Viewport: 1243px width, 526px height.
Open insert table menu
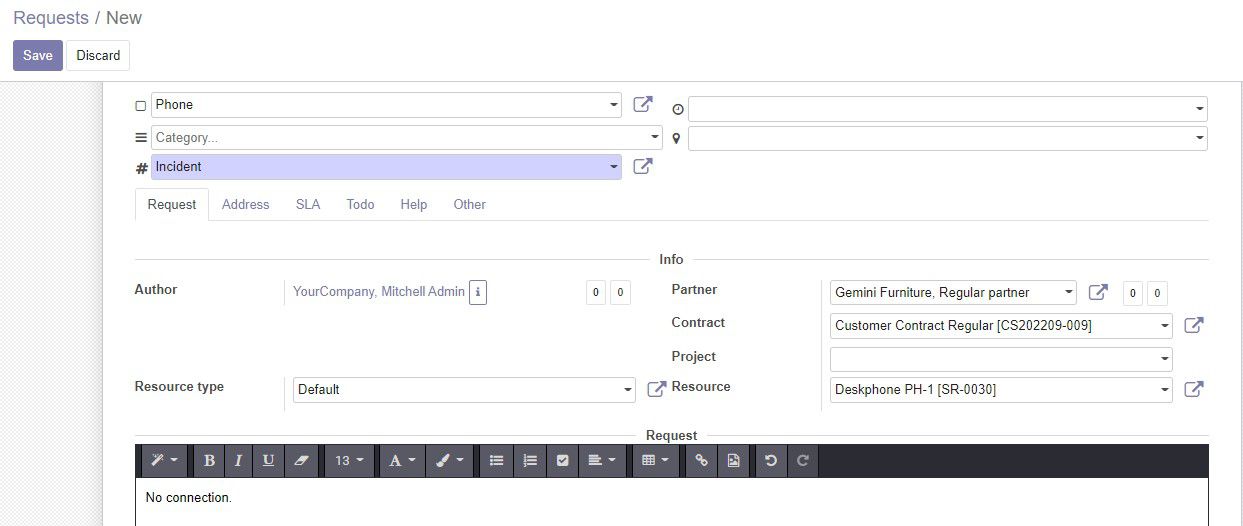655,460
